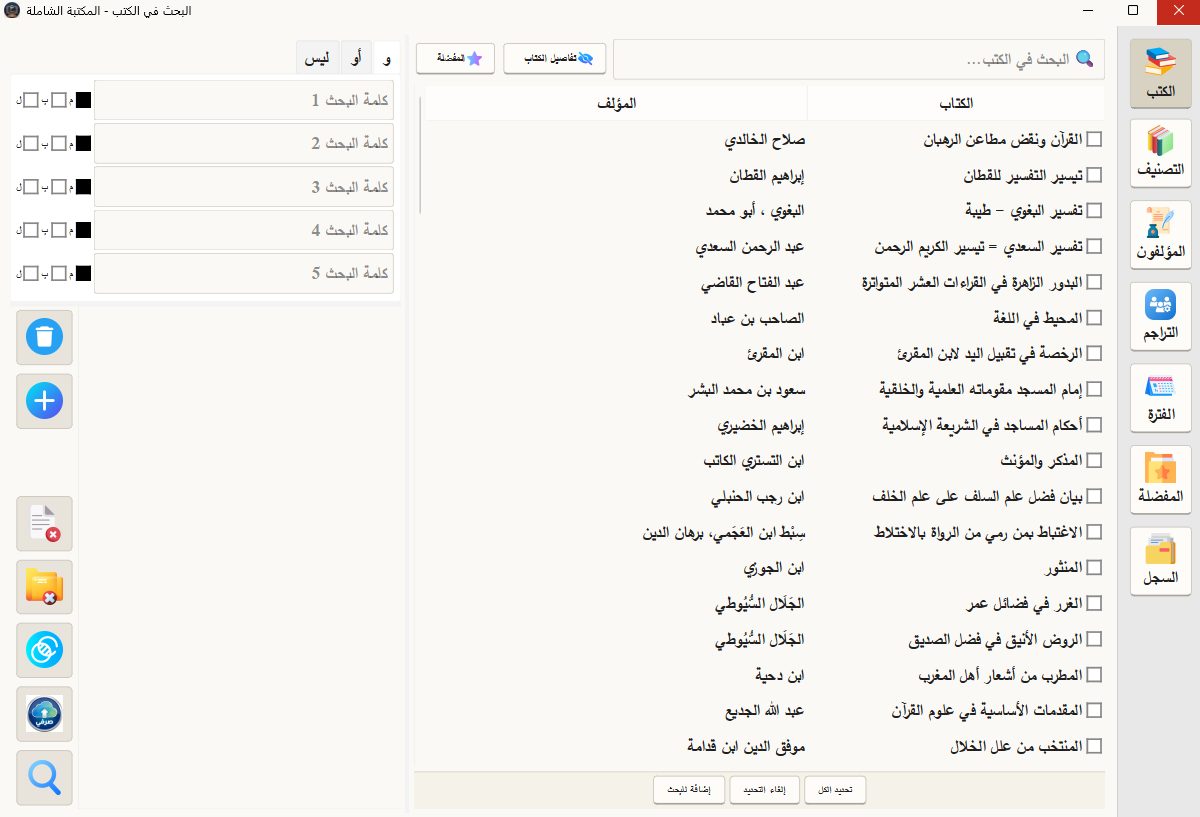Image resolution: width=1200 pixels, height=817 pixels.
Task: Check the box for الروض الأنيق
Action: click(x=1094, y=638)
